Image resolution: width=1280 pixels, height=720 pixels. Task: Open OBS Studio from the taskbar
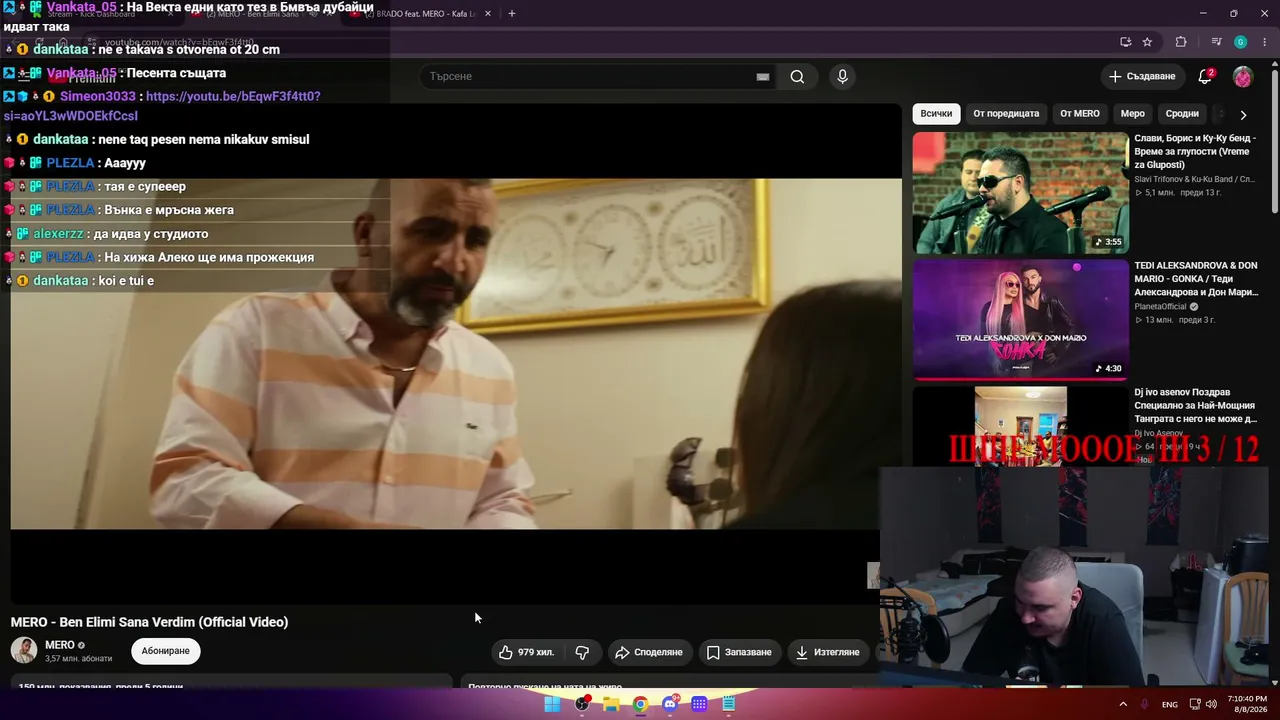tap(582, 704)
